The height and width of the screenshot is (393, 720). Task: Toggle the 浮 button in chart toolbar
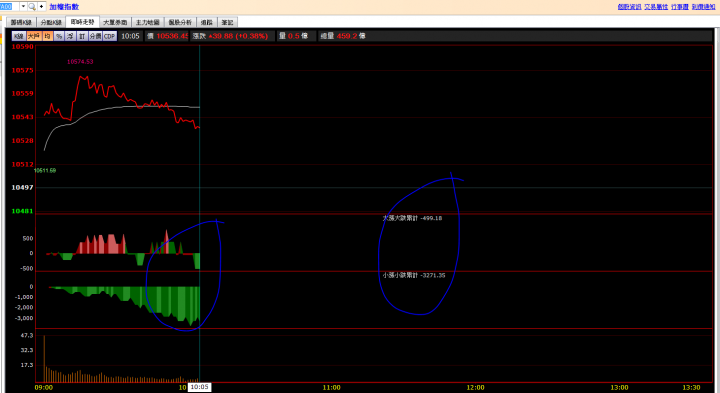coord(70,36)
